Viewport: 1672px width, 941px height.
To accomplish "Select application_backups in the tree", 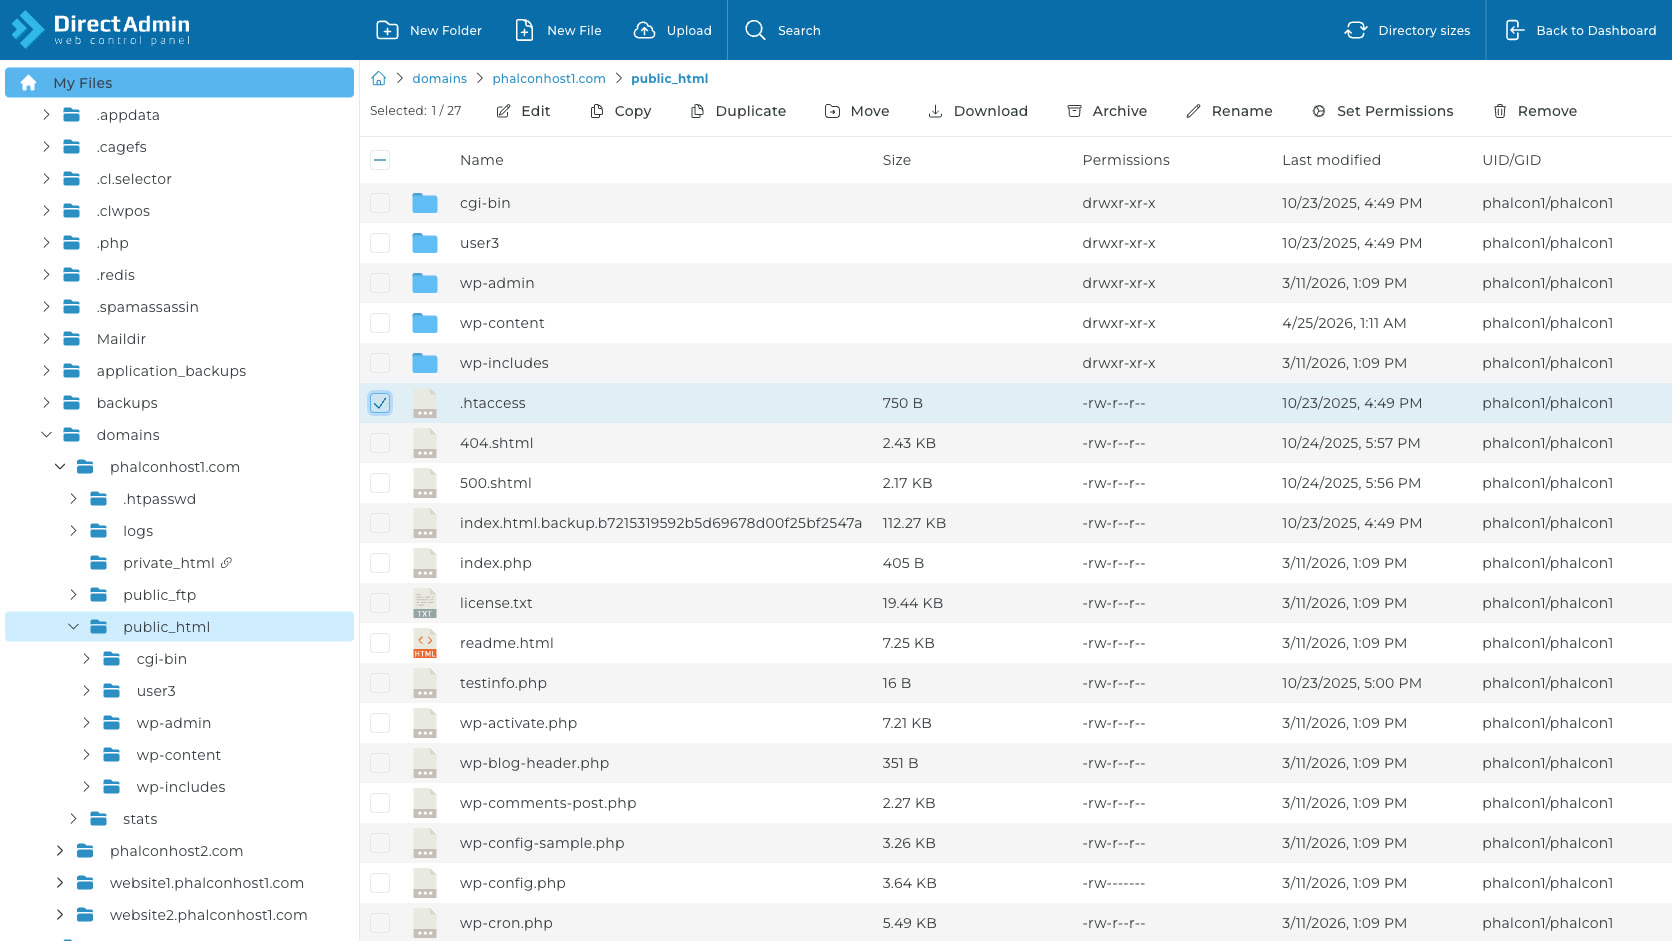I will tap(171, 371).
